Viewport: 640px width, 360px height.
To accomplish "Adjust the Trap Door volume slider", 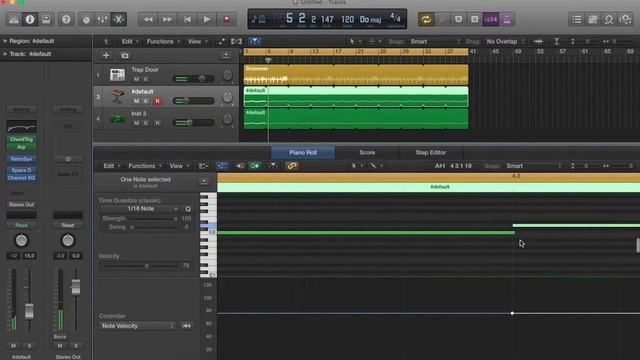I will [x=193, y=78].
